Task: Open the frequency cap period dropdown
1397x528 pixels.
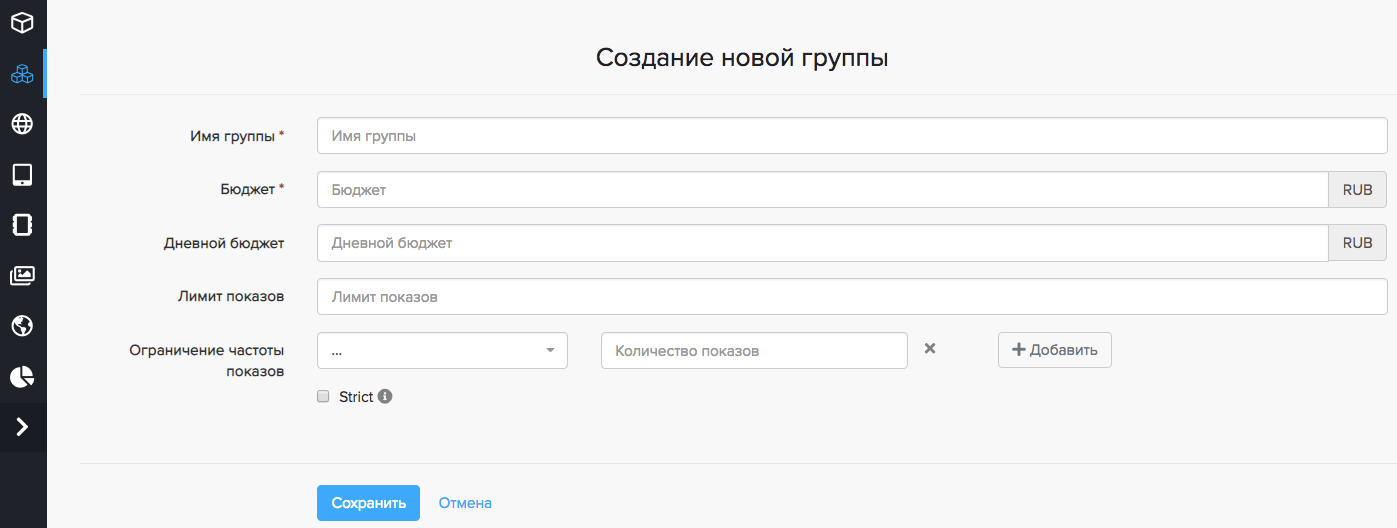Action: 442,351
